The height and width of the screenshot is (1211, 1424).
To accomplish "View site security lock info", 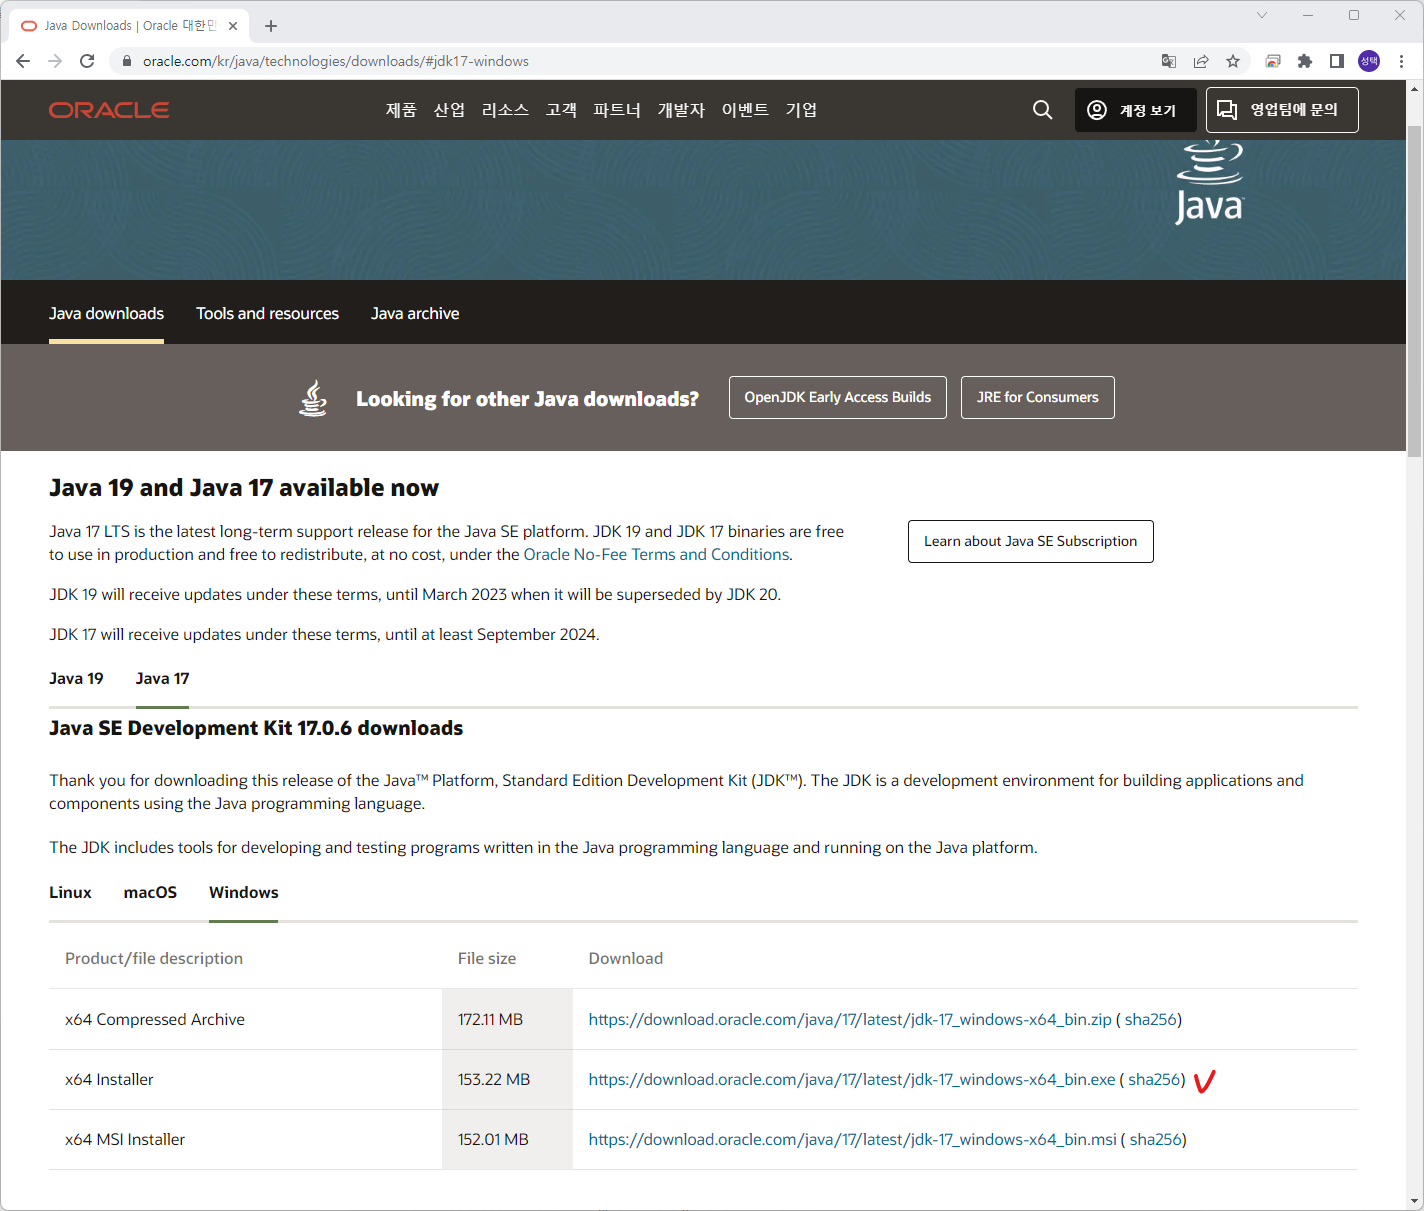I will 126,61.
